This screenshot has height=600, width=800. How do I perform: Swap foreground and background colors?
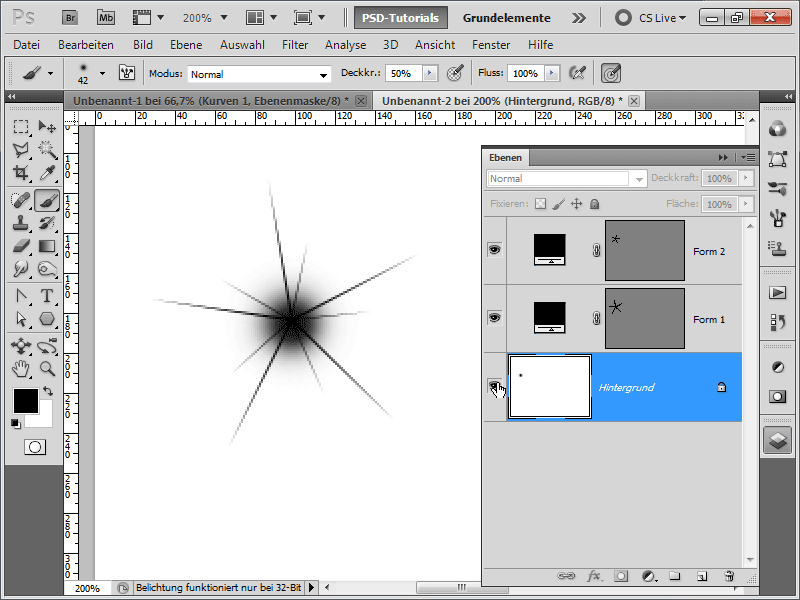point(48,391)
